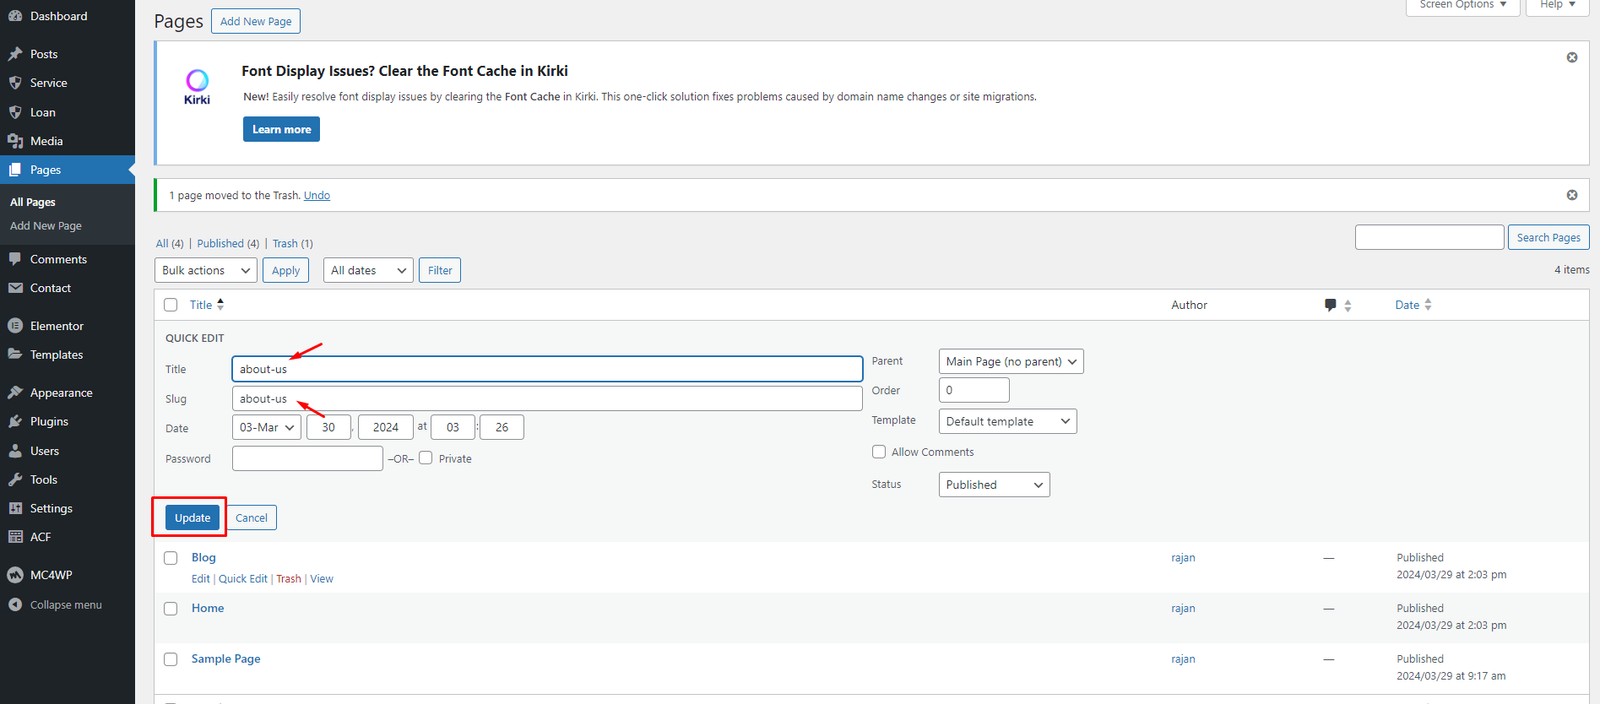Click the comments bubble column icon

click(x=1330, y=305)
